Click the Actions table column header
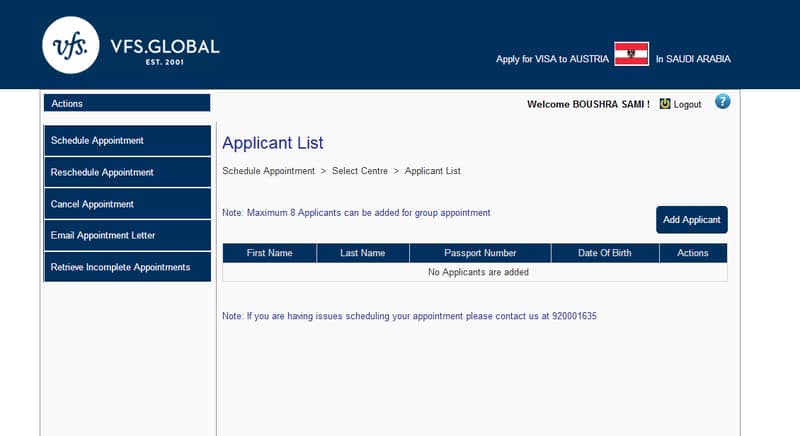 point(693,253)
